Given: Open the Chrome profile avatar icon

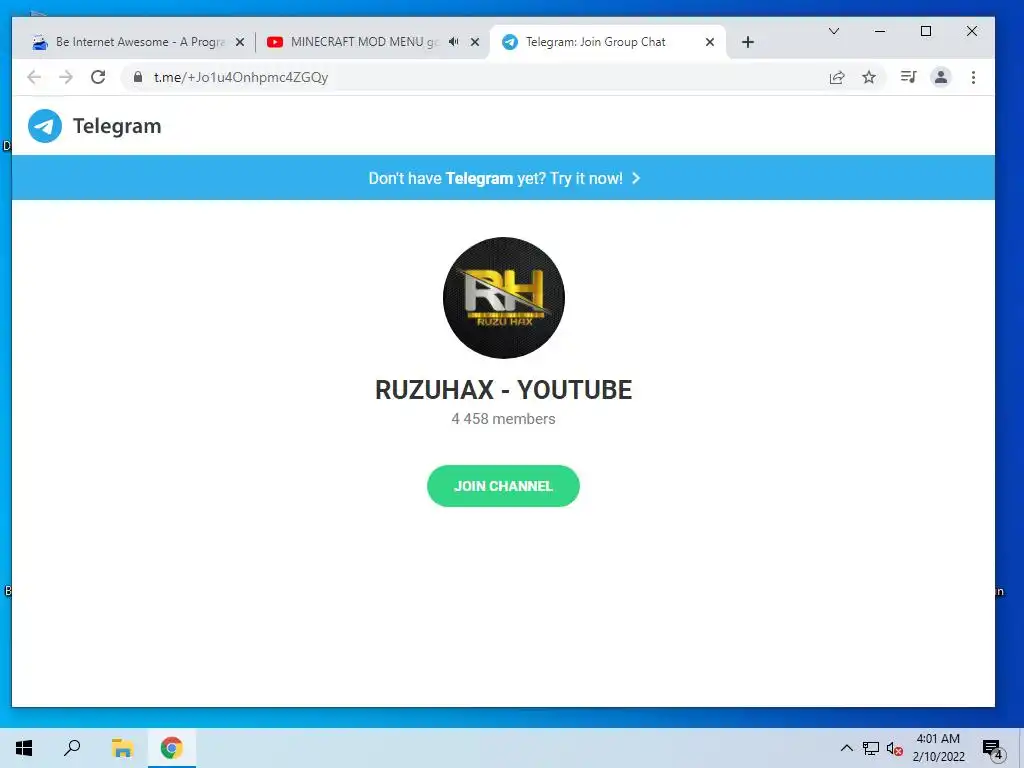Looking at the screenshot, I should coord(940,77).
